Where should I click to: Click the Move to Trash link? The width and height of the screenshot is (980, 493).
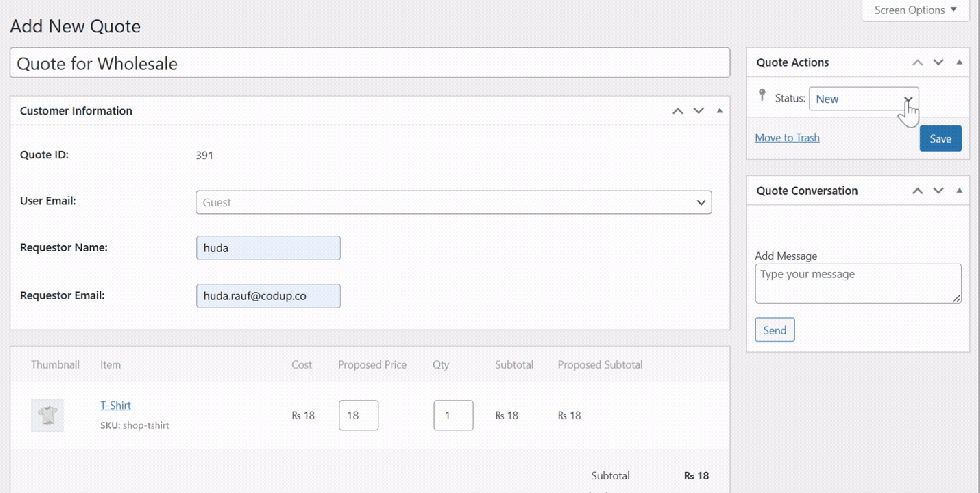[x=787, y=138]
